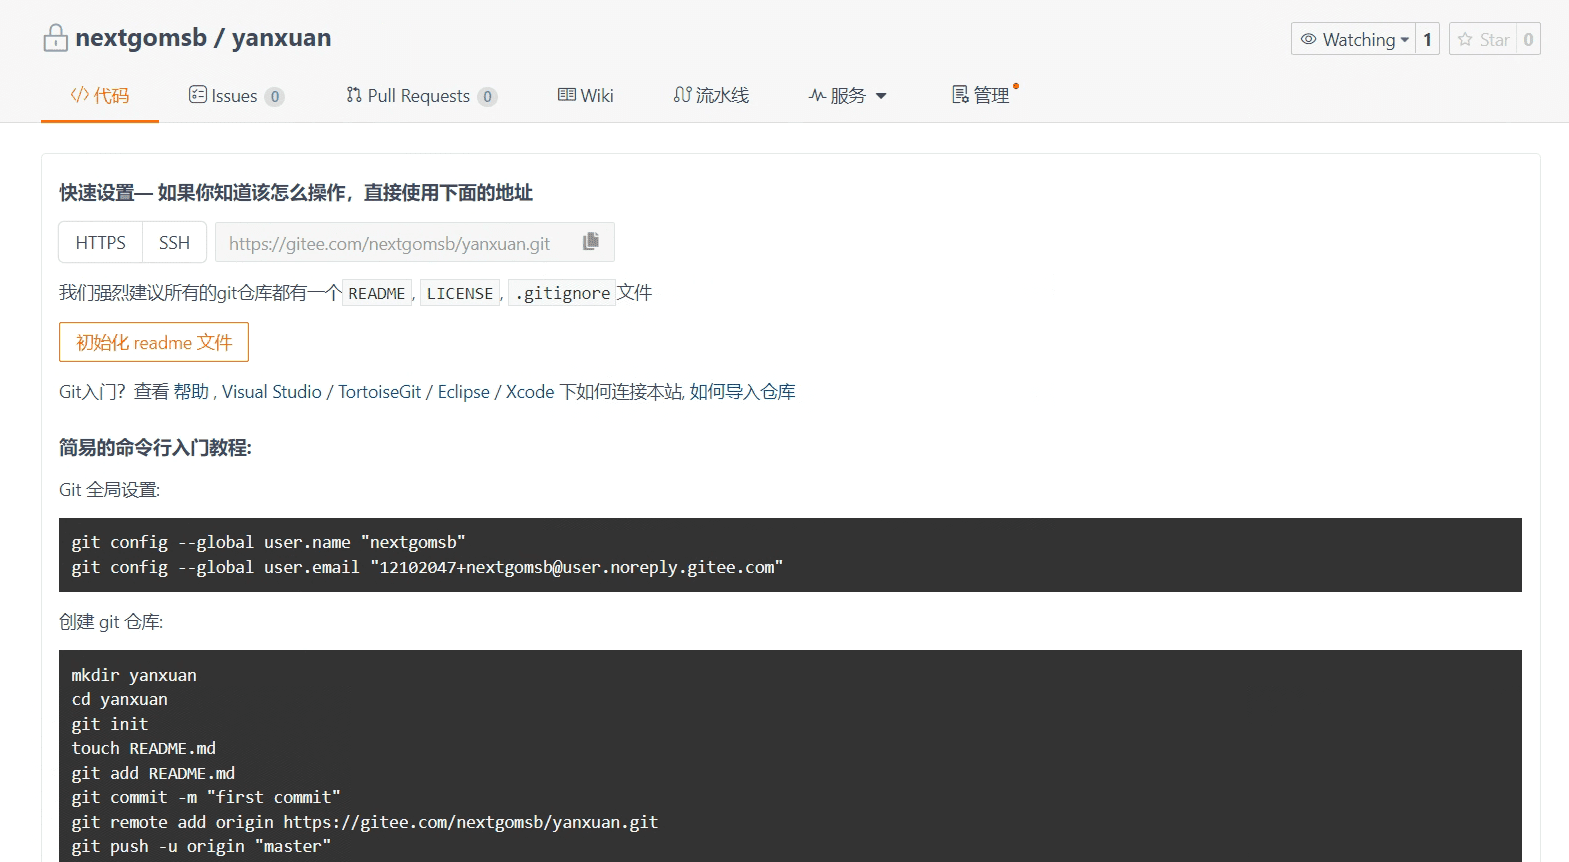
Task: Click the 服务 pulse icon
Action: pyautogui.click(x=817, y=95)
